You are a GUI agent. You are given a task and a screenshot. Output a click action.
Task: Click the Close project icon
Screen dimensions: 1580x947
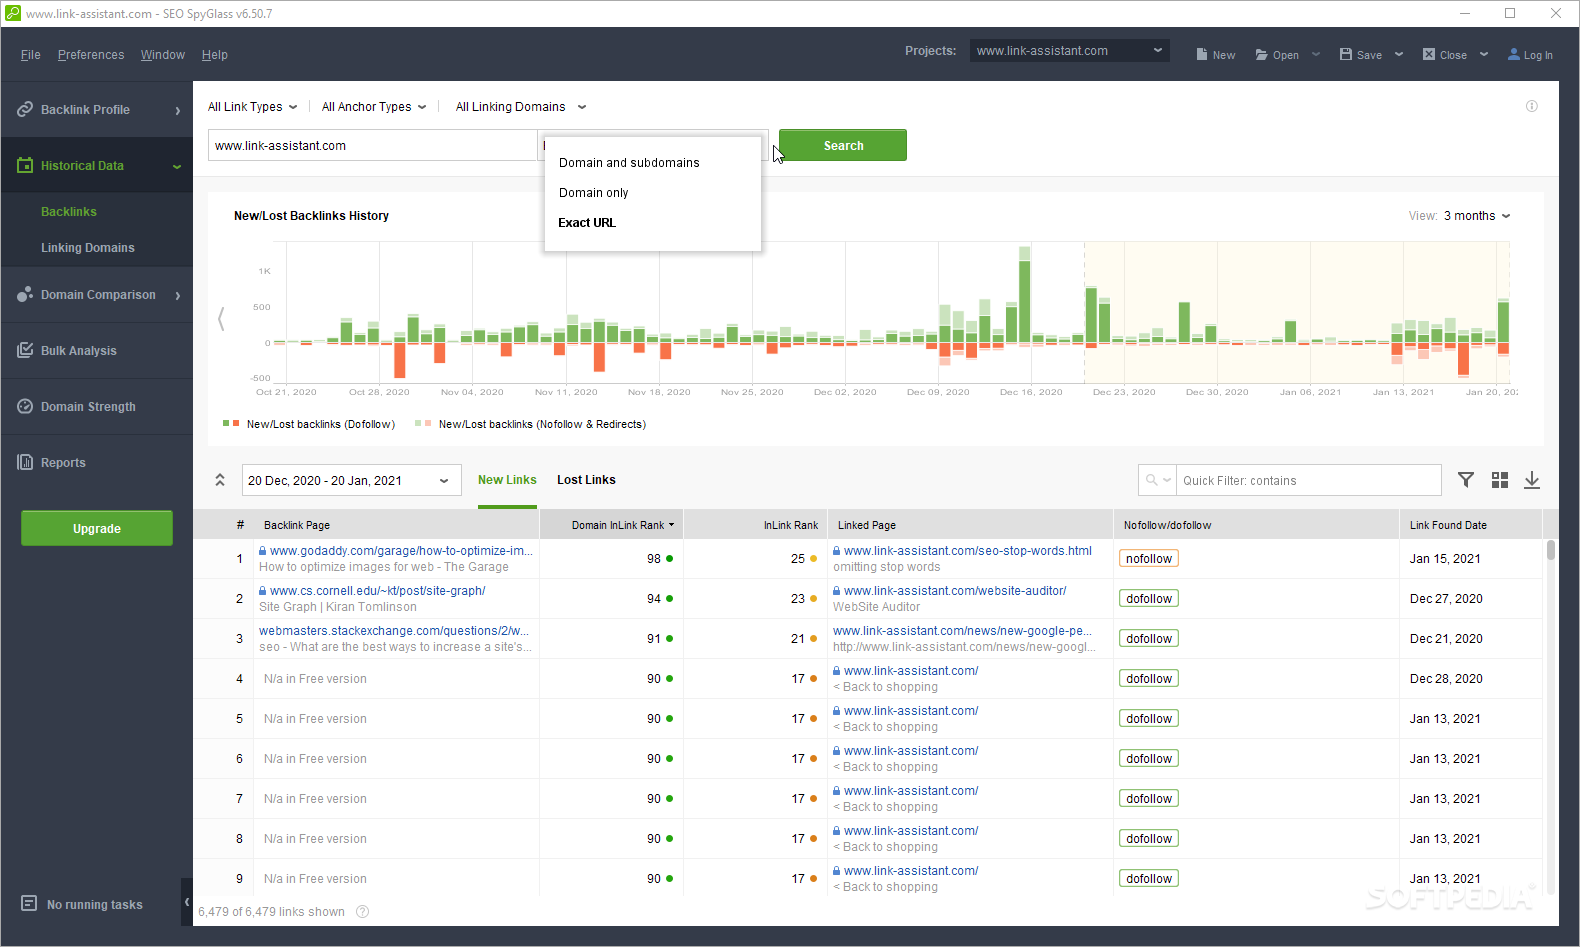pos(1429,54)
